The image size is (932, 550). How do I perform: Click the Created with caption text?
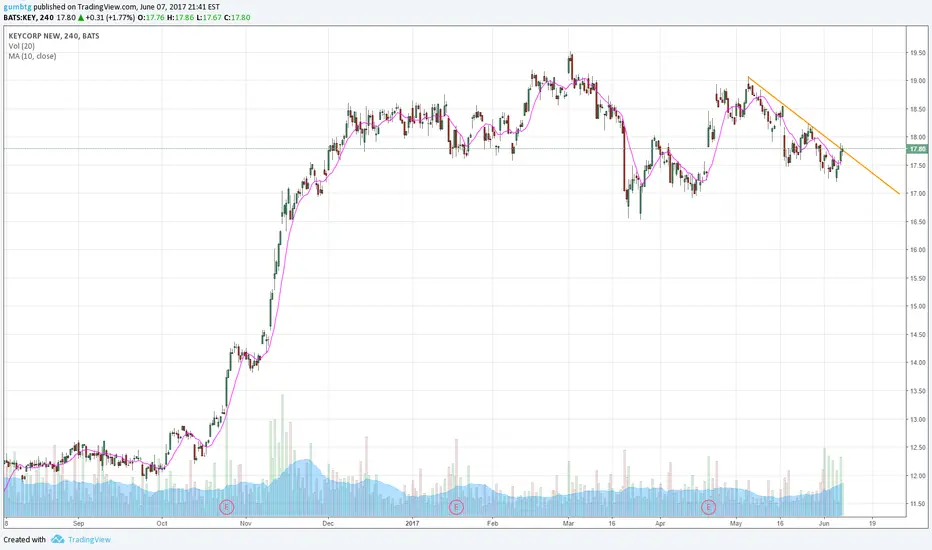24,540
